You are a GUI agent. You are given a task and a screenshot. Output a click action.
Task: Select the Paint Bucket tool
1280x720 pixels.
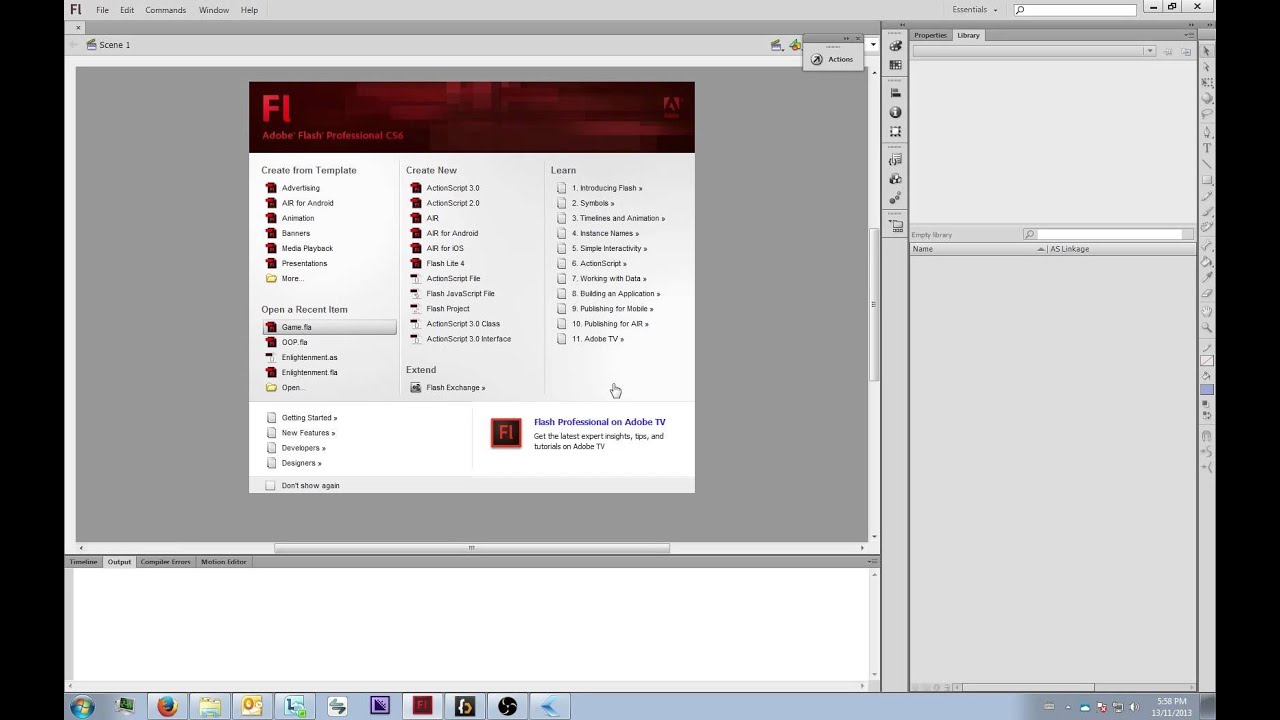click(x=1207, y=260)
